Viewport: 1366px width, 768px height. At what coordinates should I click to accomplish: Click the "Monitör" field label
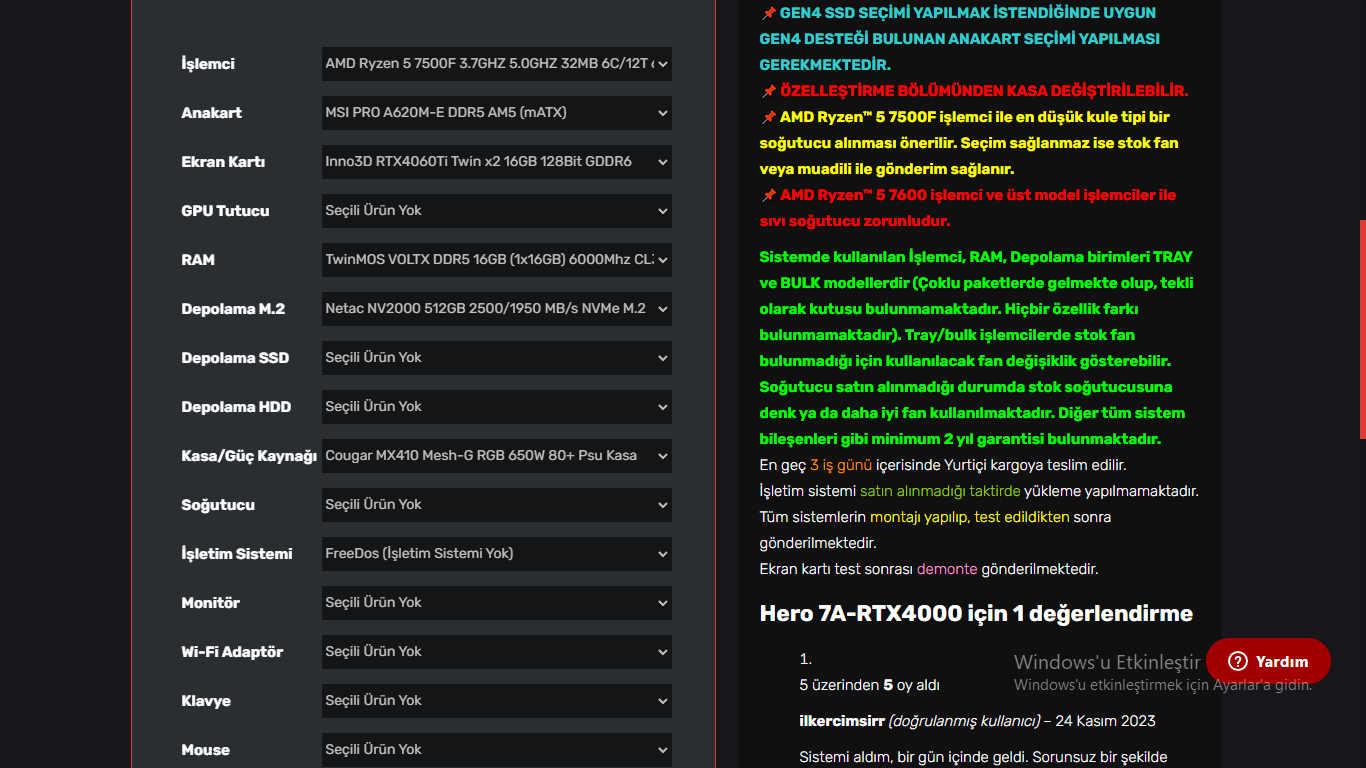[211, 603]
